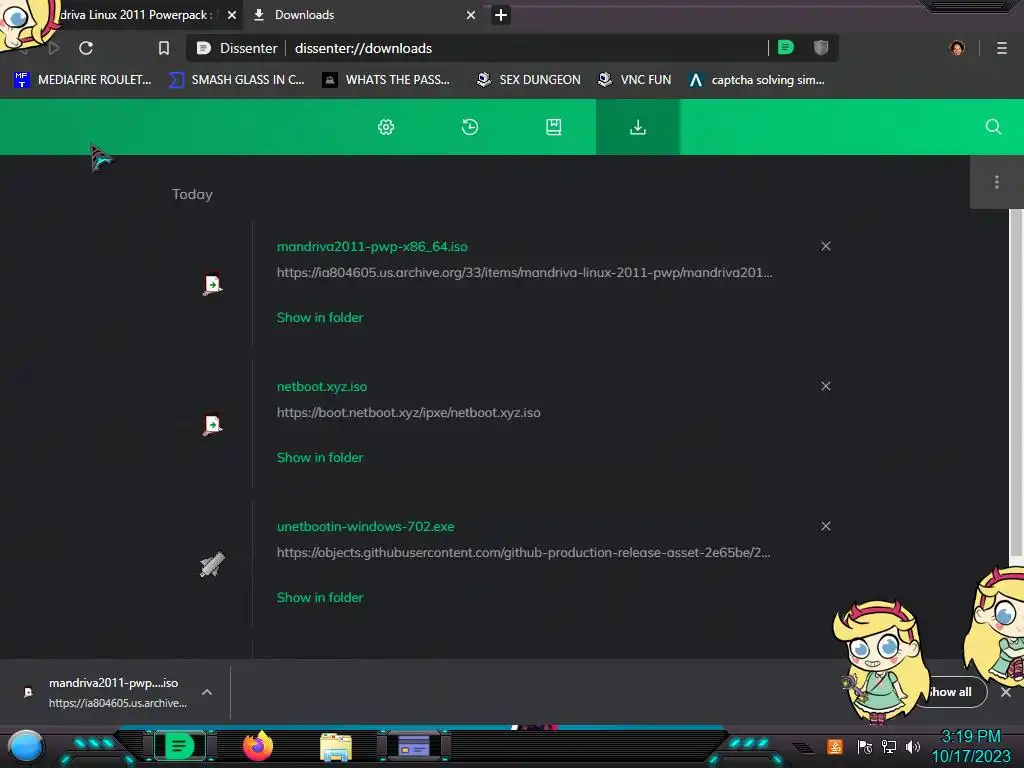Image resolution: width=1024 pixels, height=768 pixels.
Task: Remove unetbootin-windows-702.exe from the list
Action: 825,526
